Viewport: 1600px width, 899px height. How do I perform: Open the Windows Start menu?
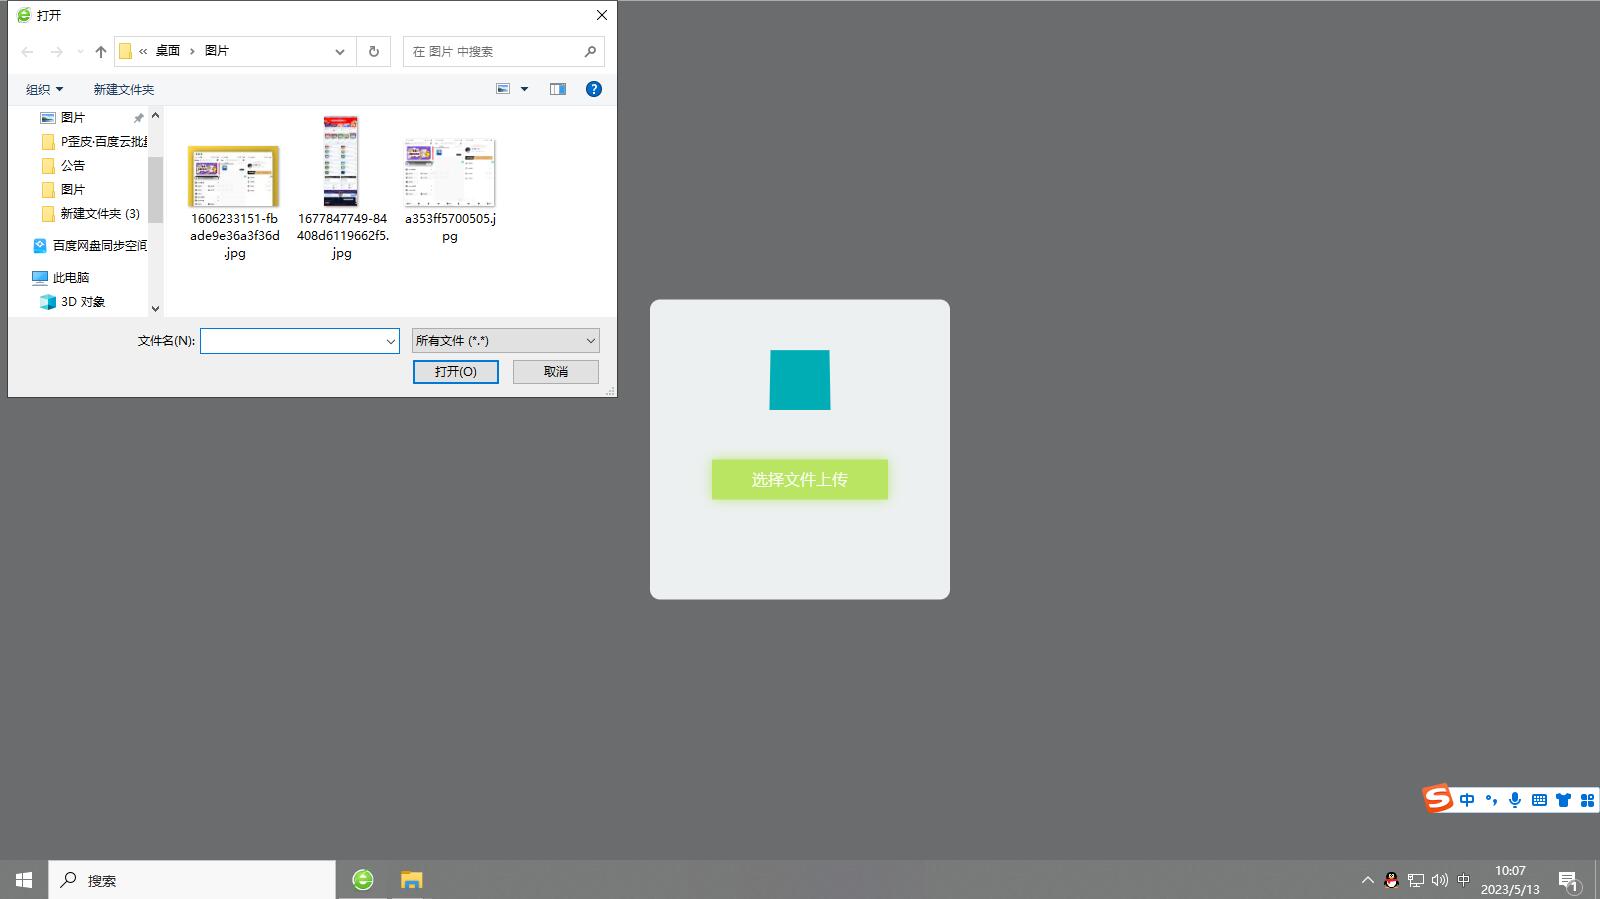coord(24,880)
